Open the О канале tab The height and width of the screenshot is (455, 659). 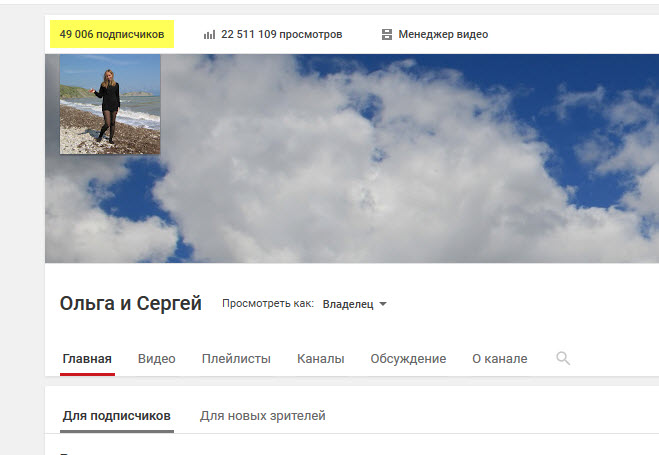point(500,359)
